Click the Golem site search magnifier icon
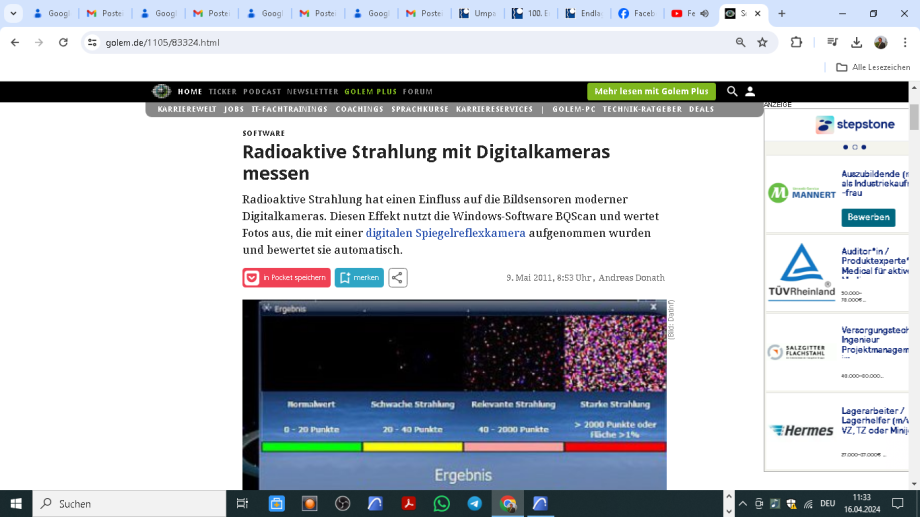This screenshot has width=920, height=517. pyautogui.click(x=732, y=91)
